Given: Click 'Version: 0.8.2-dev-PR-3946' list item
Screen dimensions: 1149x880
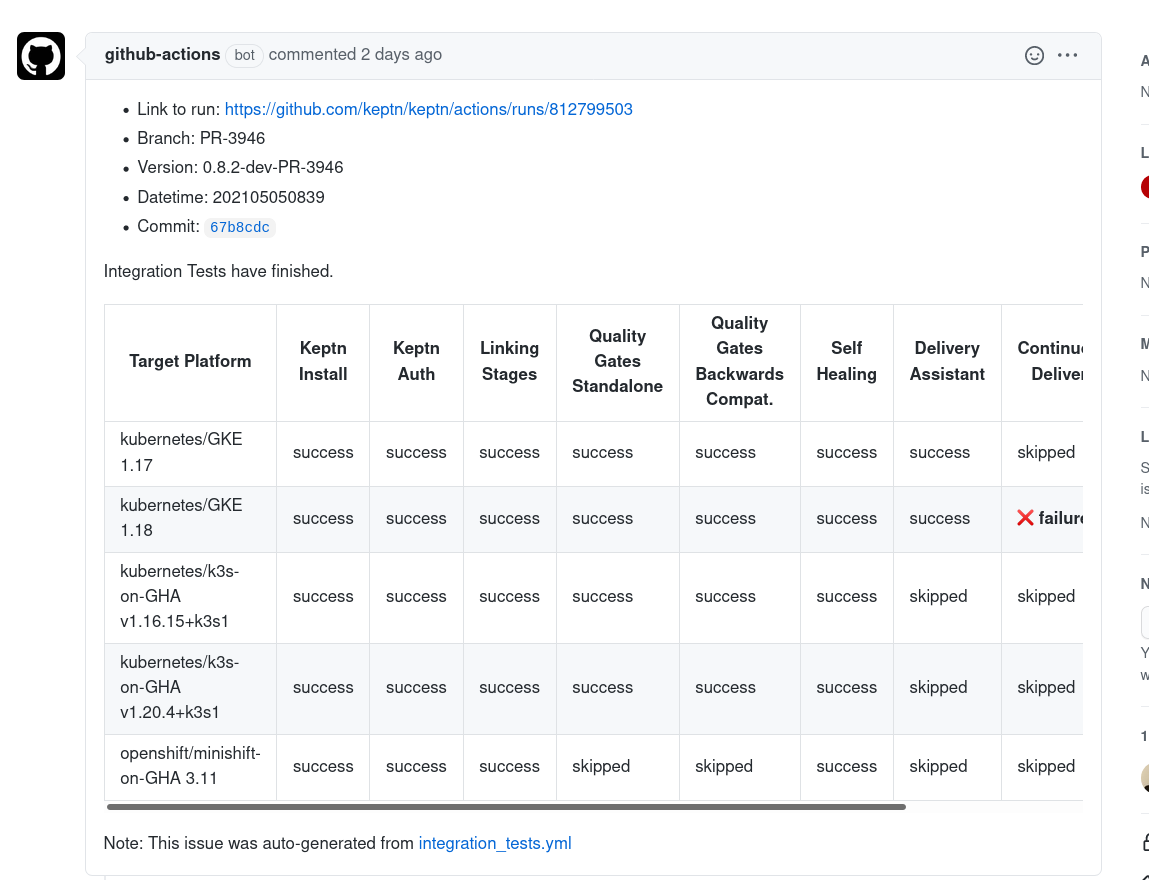Looking at the screenshot, I should 240,168.
